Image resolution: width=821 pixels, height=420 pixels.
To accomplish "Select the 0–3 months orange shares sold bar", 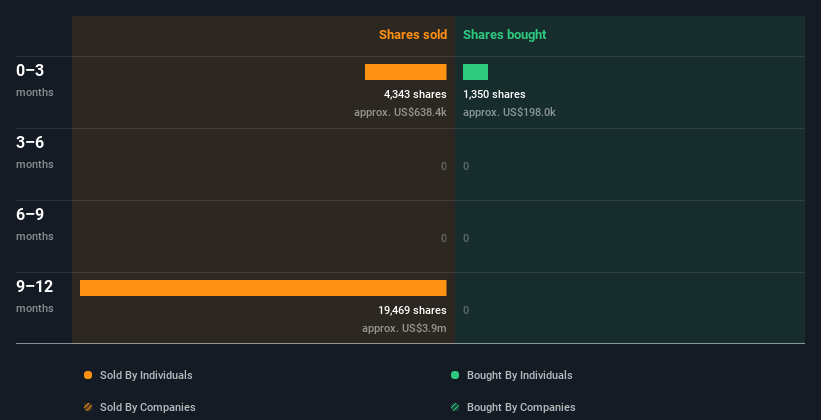I will 406,72.
